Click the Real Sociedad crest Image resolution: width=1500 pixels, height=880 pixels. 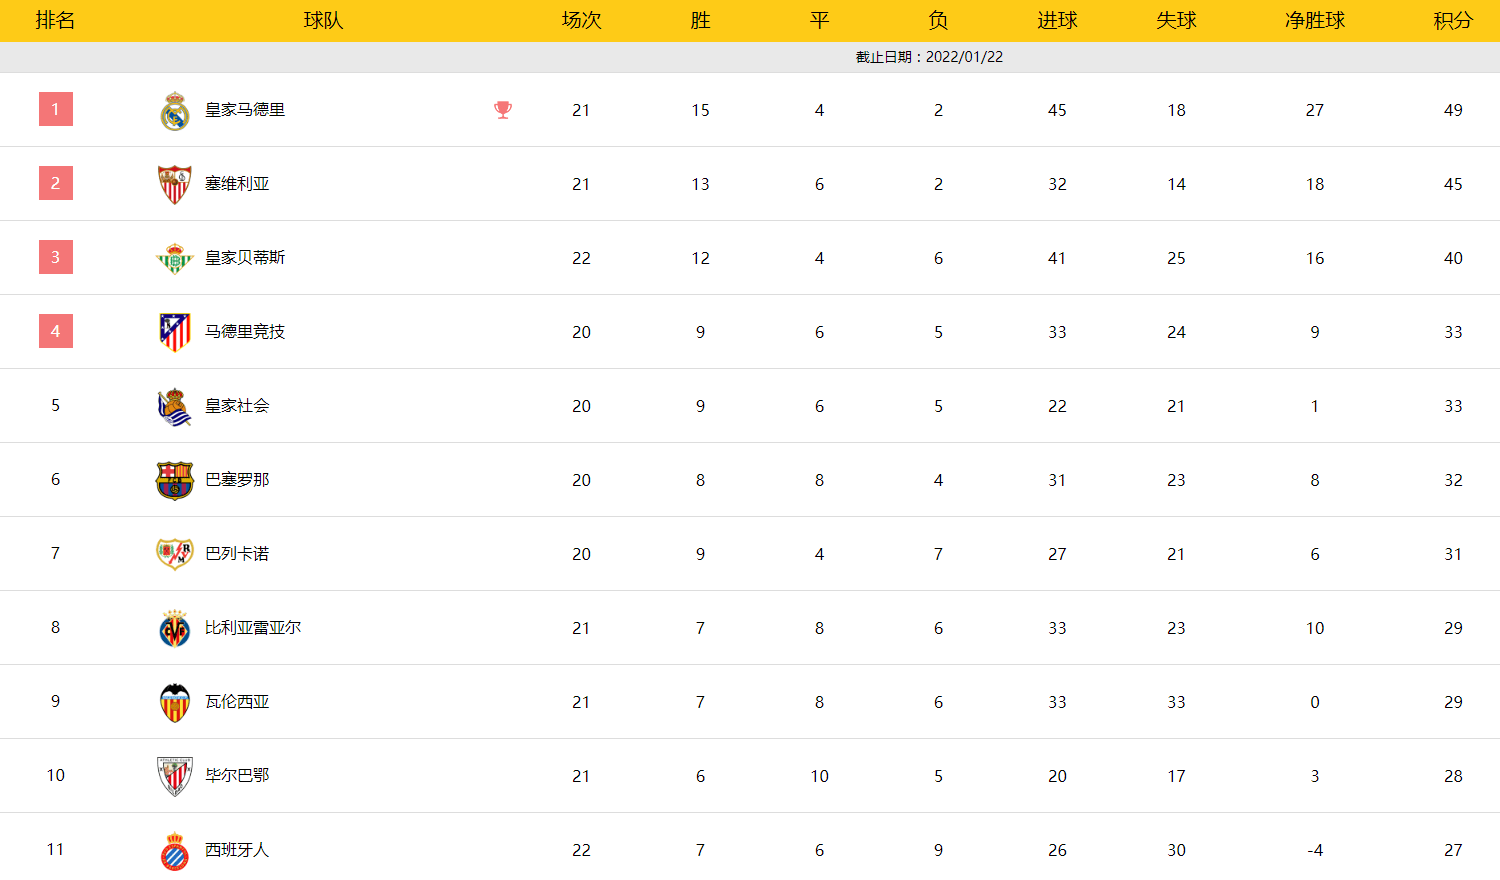[x=175, y=407]
